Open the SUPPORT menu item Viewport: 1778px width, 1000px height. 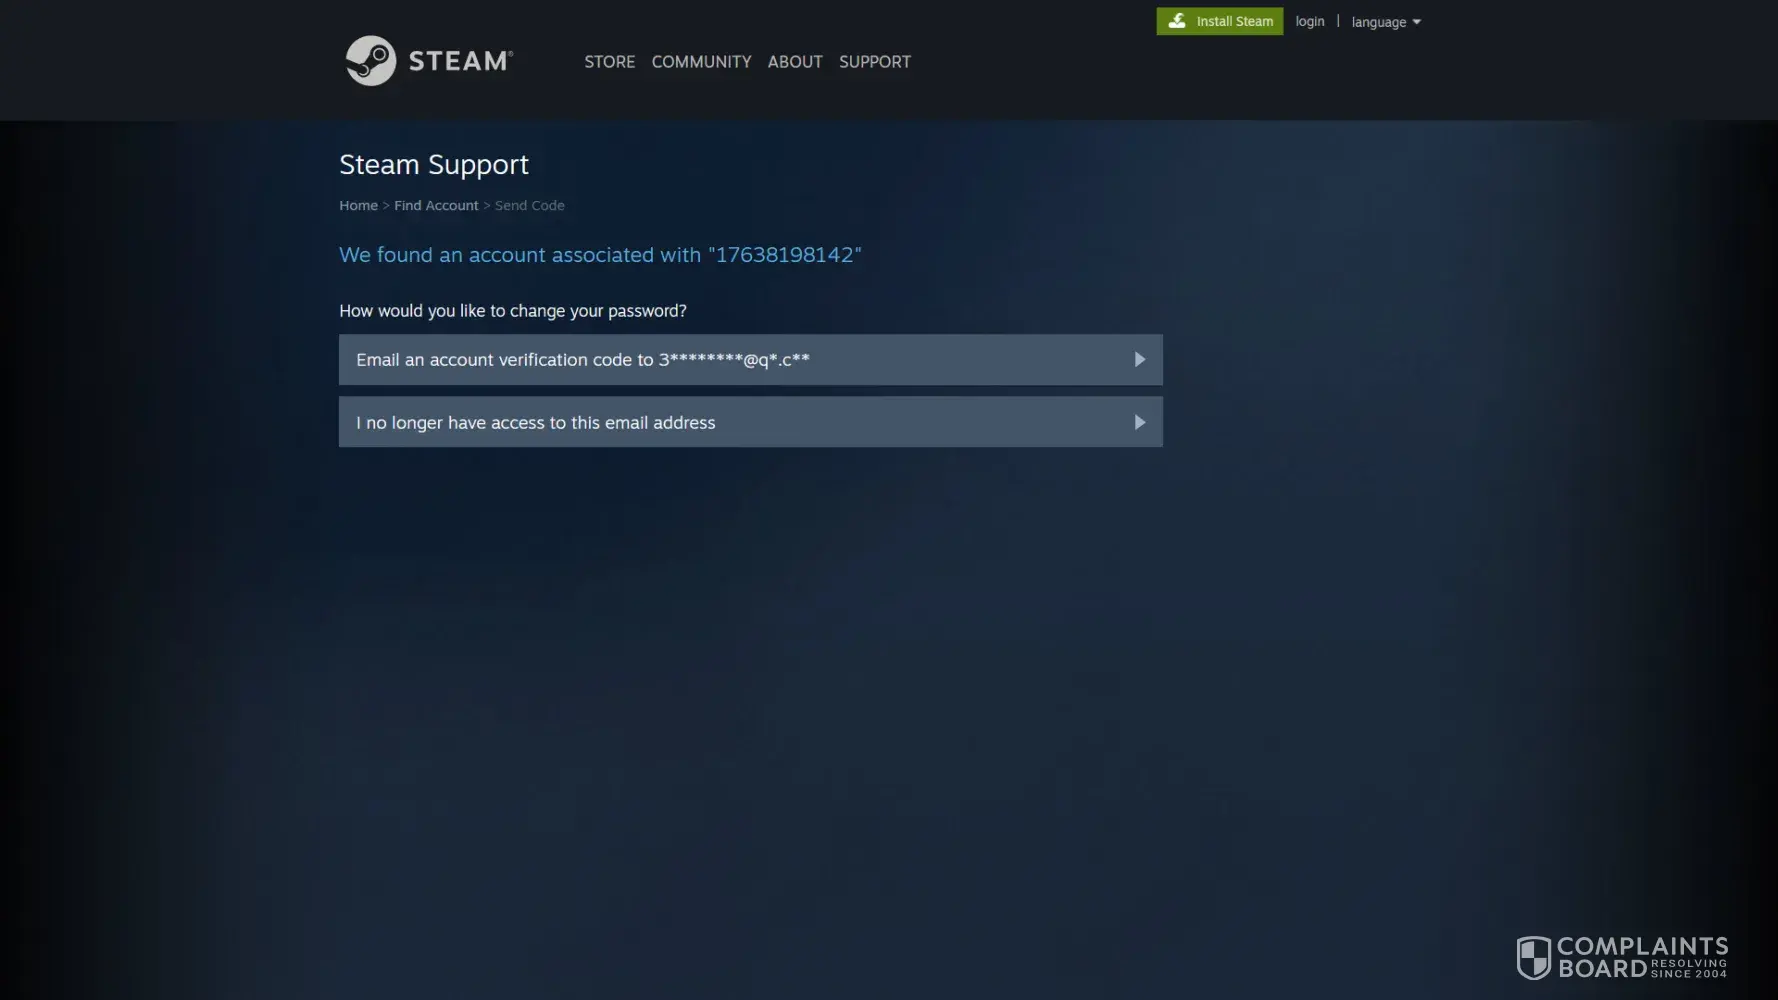[874, 62]
